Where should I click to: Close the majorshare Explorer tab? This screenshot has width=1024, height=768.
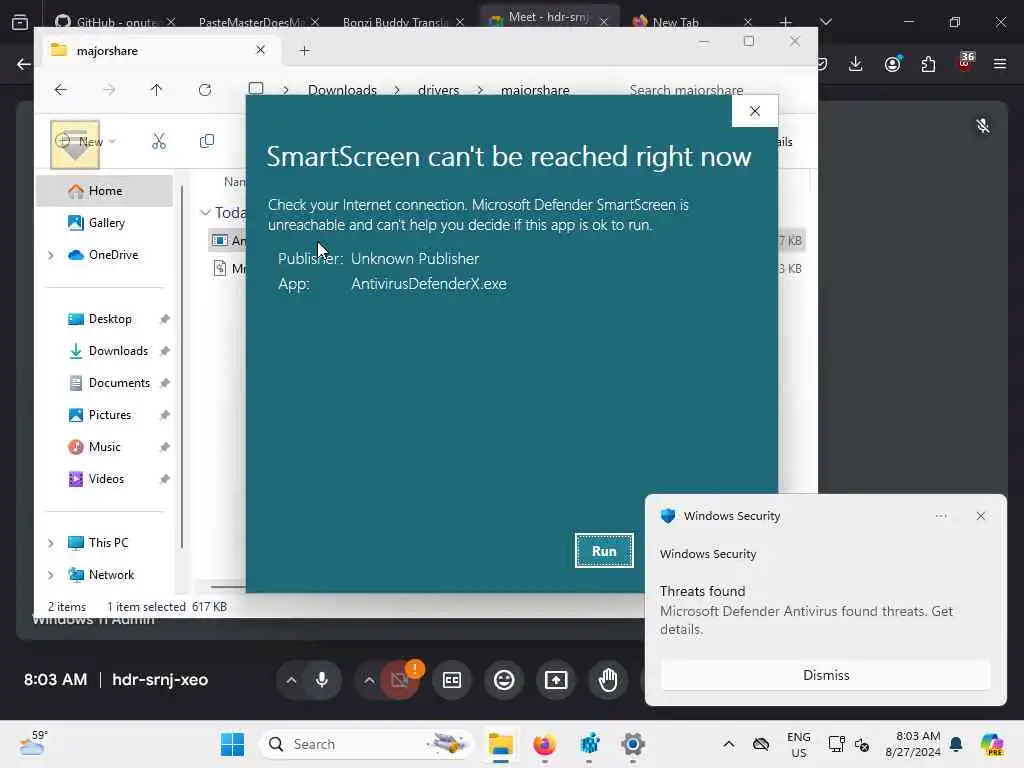[261, 50]
